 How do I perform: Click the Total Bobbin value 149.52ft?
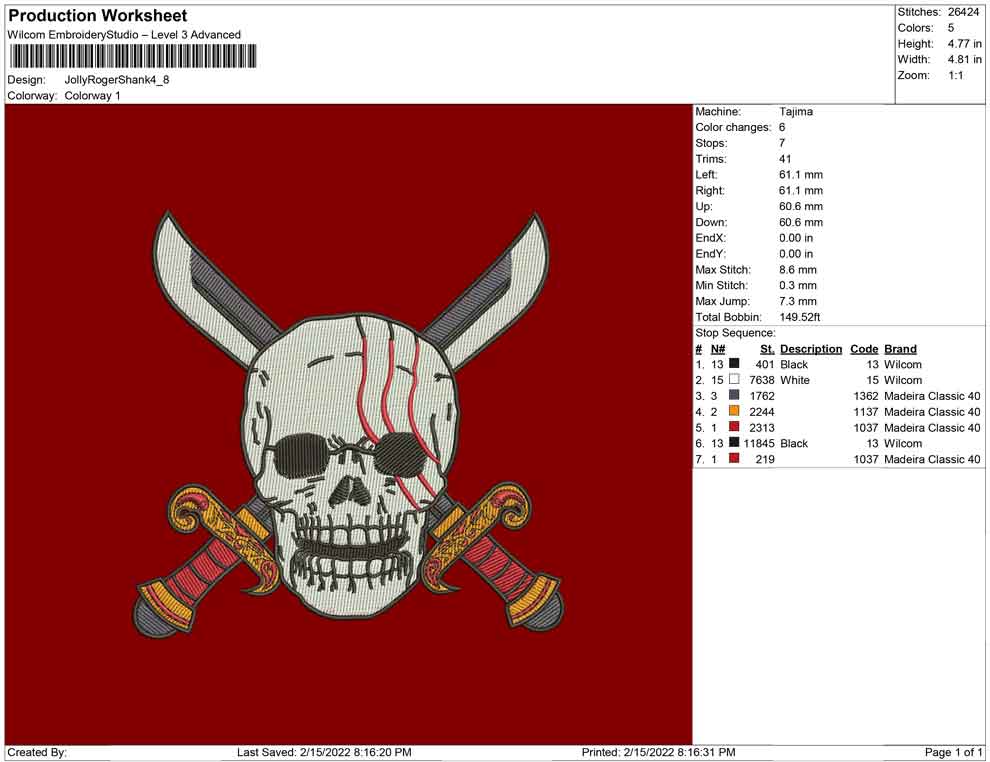pos(800,317)
